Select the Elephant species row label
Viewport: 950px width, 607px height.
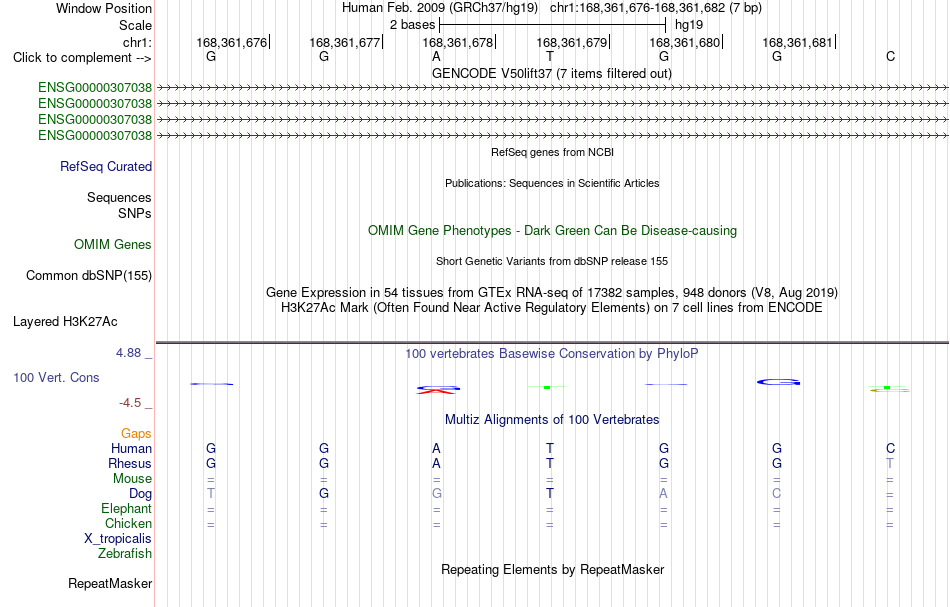(127, 508)
